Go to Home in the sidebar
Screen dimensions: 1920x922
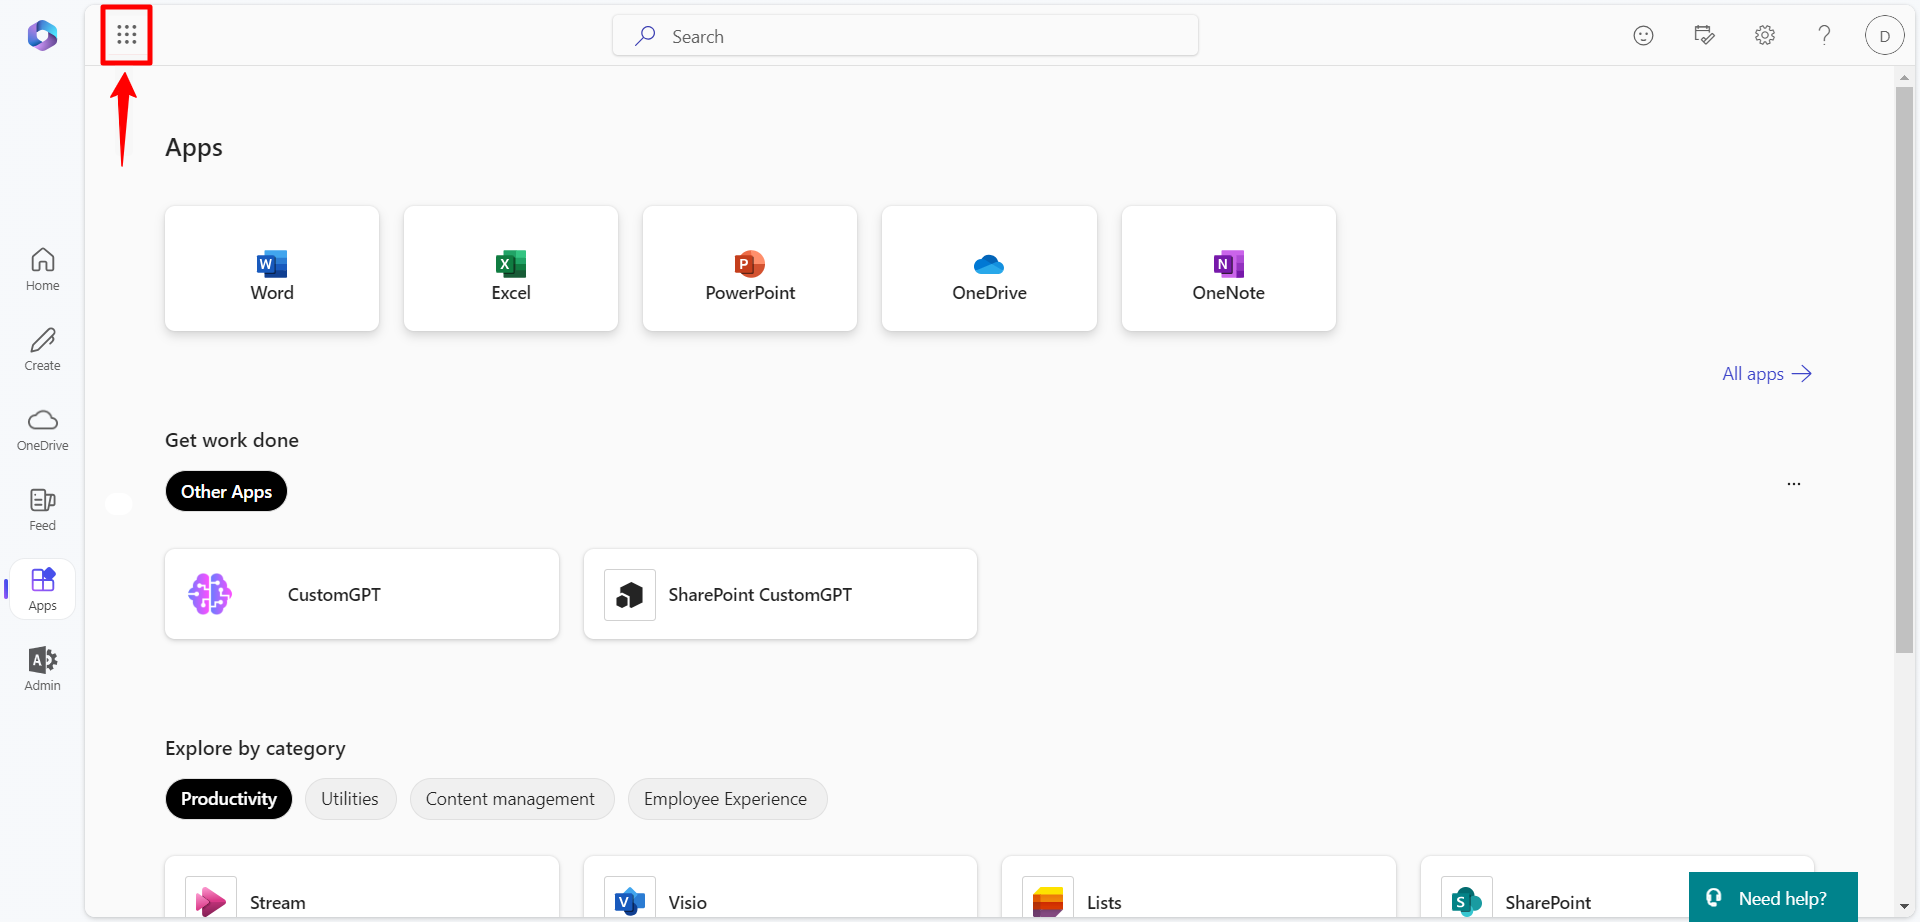pos(42,270)
